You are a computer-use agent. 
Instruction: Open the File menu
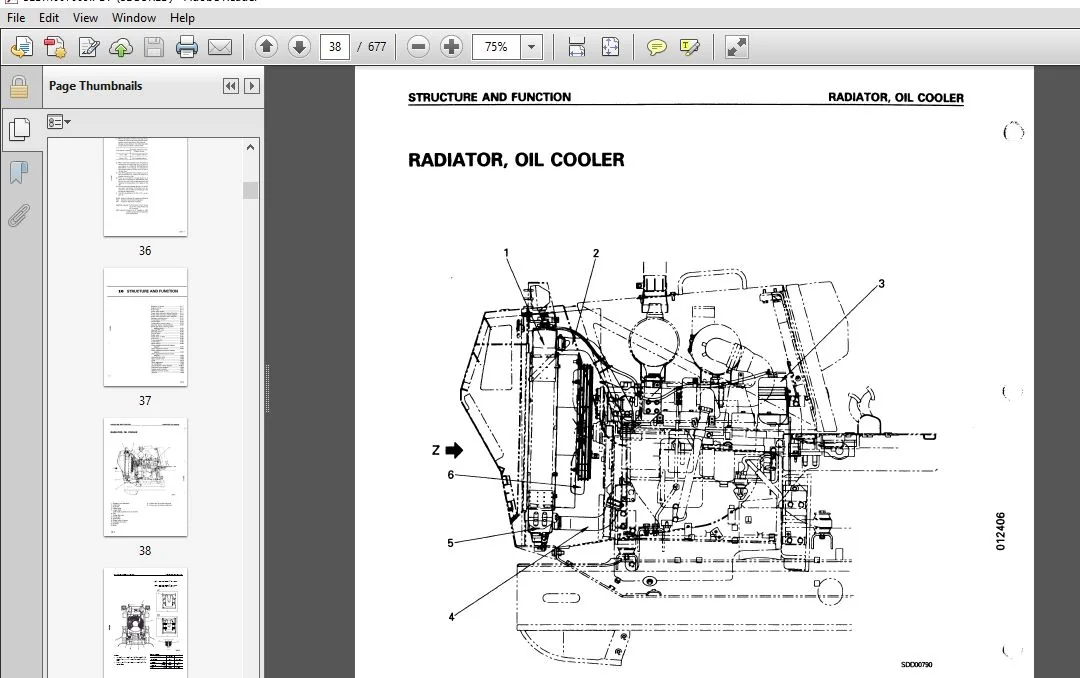(16, 18)
